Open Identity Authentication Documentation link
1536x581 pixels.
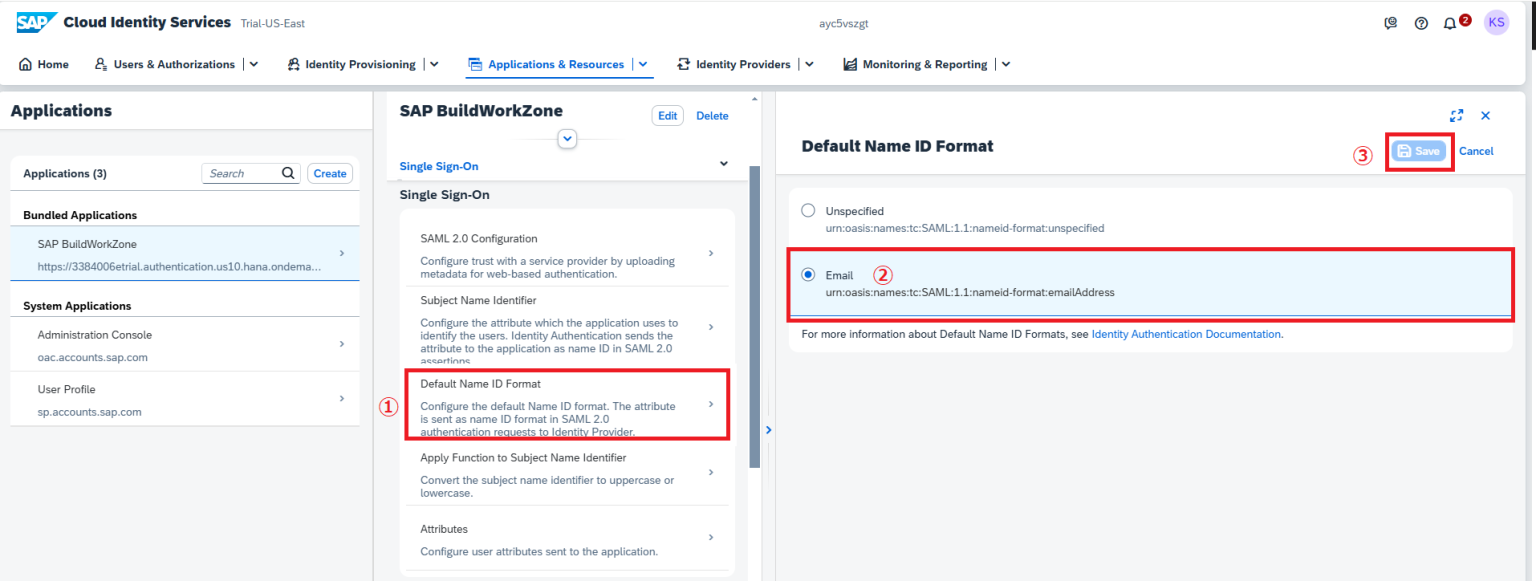(1186, 333)
